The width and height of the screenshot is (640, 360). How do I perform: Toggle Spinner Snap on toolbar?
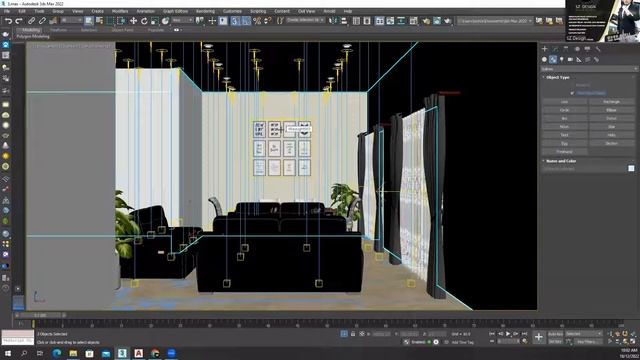pyautogui.click(x=268, y=21)
